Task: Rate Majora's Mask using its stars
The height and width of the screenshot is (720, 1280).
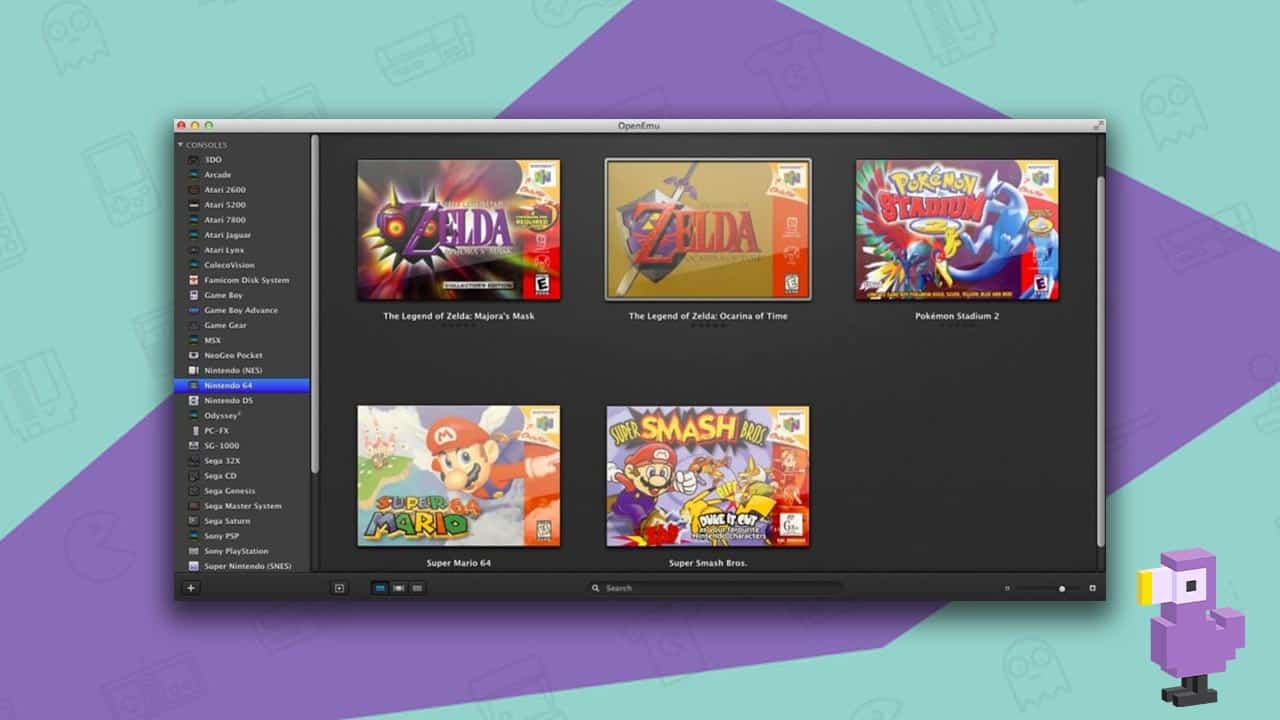Action: coord(459,325)
